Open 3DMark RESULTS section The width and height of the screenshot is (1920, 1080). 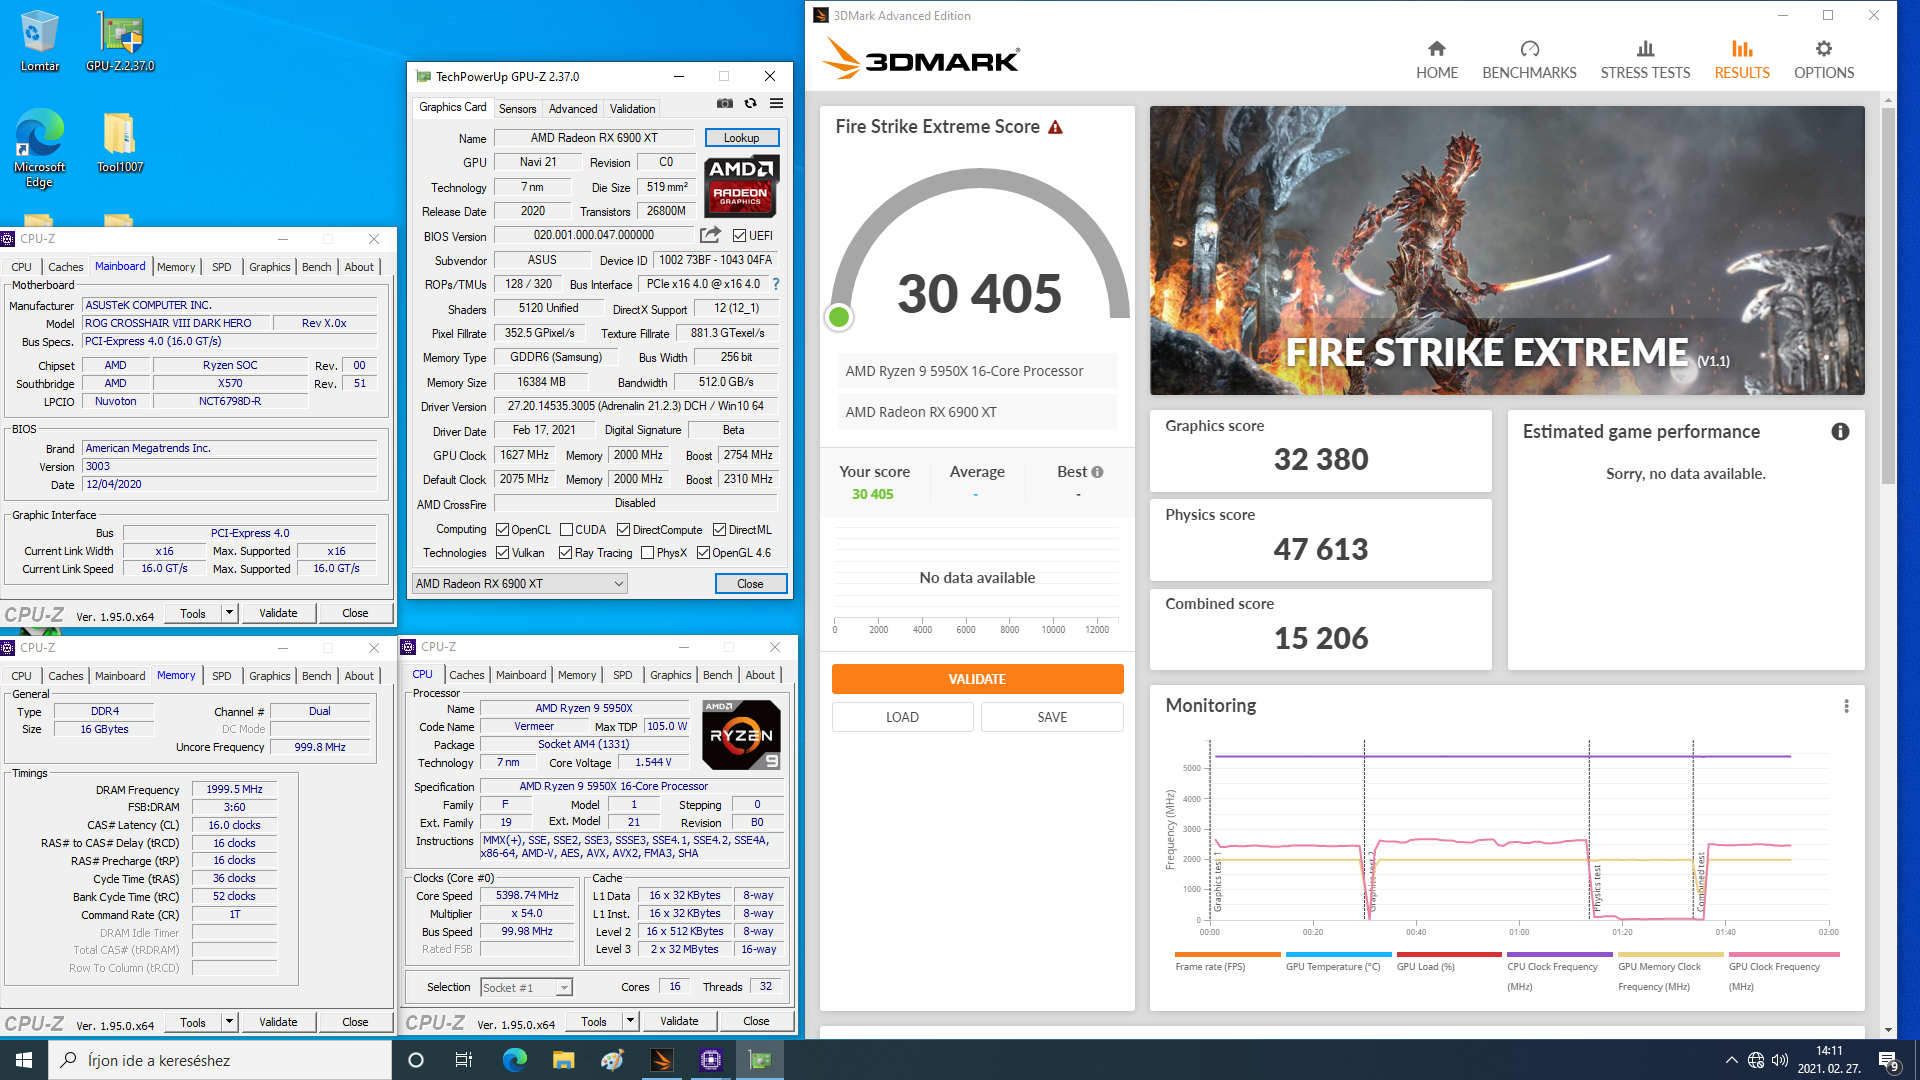click(x=1742, y=60)
